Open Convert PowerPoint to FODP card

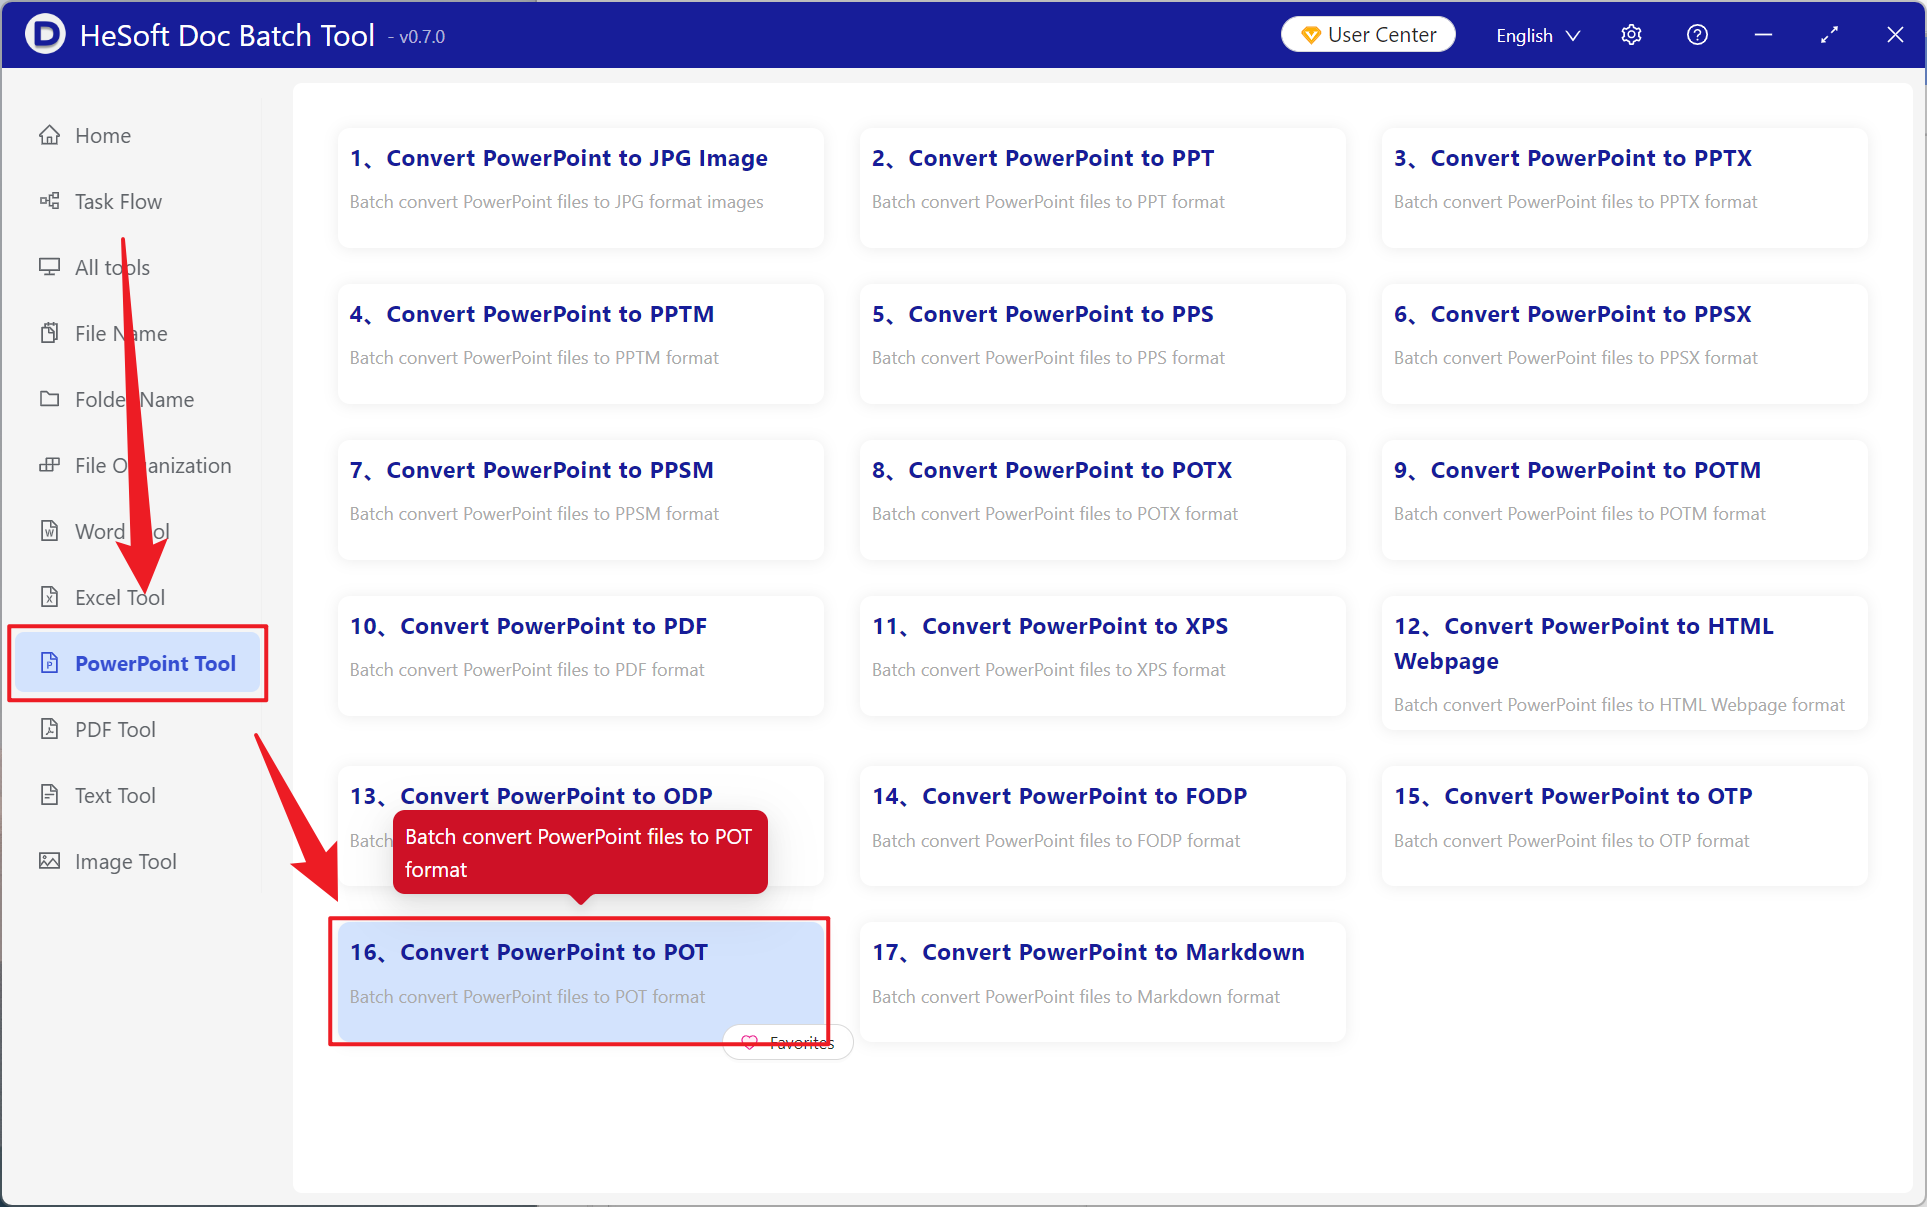tap(1102, 825)
